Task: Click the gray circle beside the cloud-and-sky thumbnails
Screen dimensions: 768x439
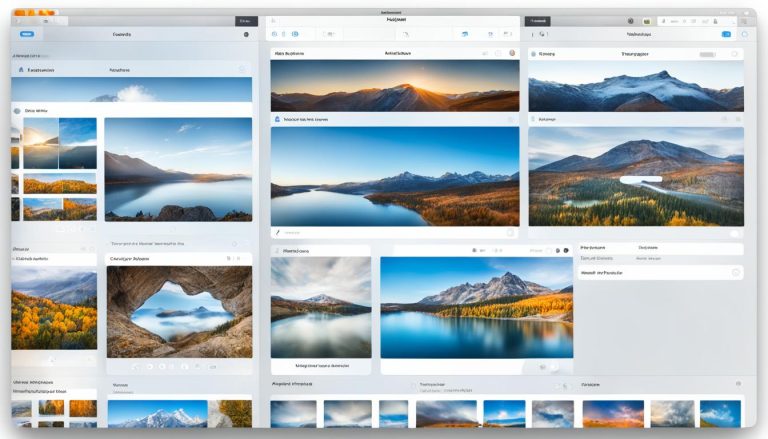Action: (x=17, y=111)
